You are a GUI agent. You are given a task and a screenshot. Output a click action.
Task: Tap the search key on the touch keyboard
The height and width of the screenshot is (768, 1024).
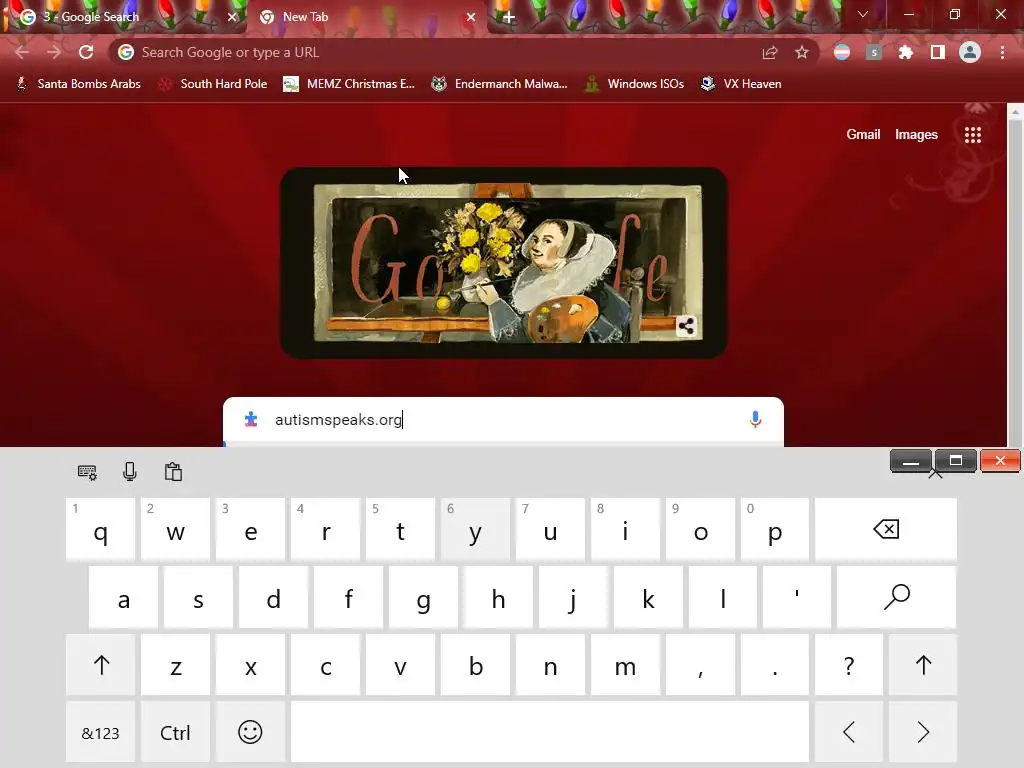[x=896, y=597]
